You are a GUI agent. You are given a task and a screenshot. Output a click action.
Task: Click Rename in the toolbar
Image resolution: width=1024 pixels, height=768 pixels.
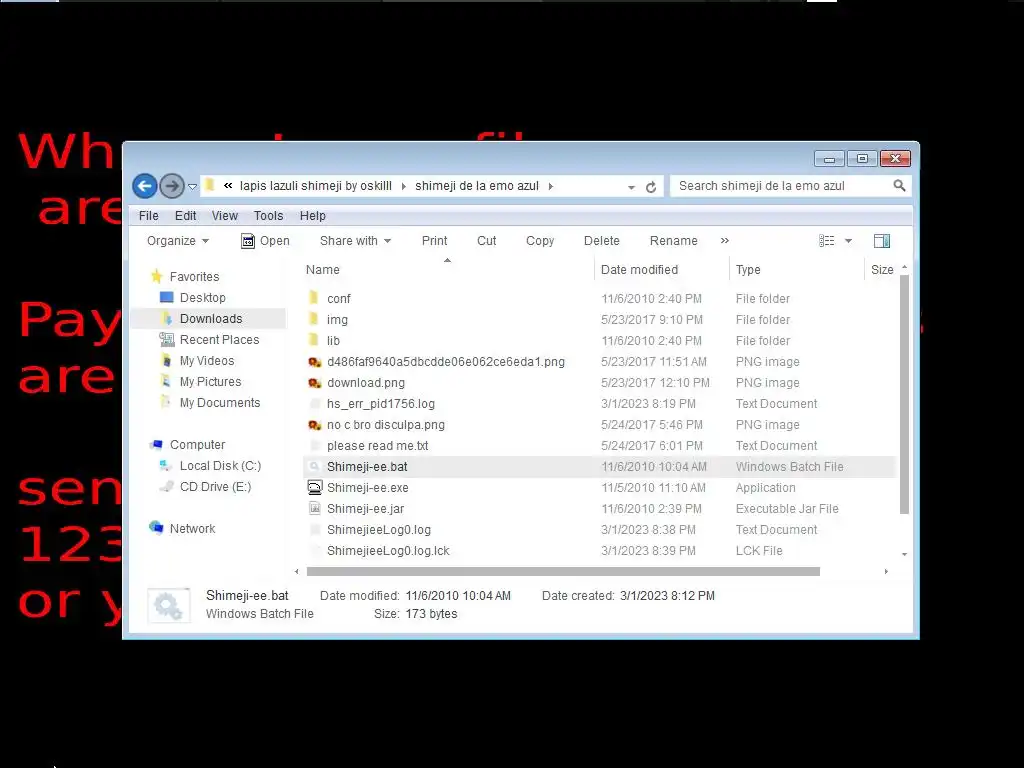[673, 241]
